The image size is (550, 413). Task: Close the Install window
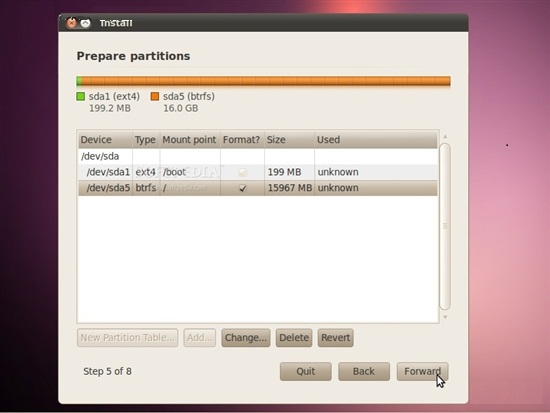click(x=72, y=23)
